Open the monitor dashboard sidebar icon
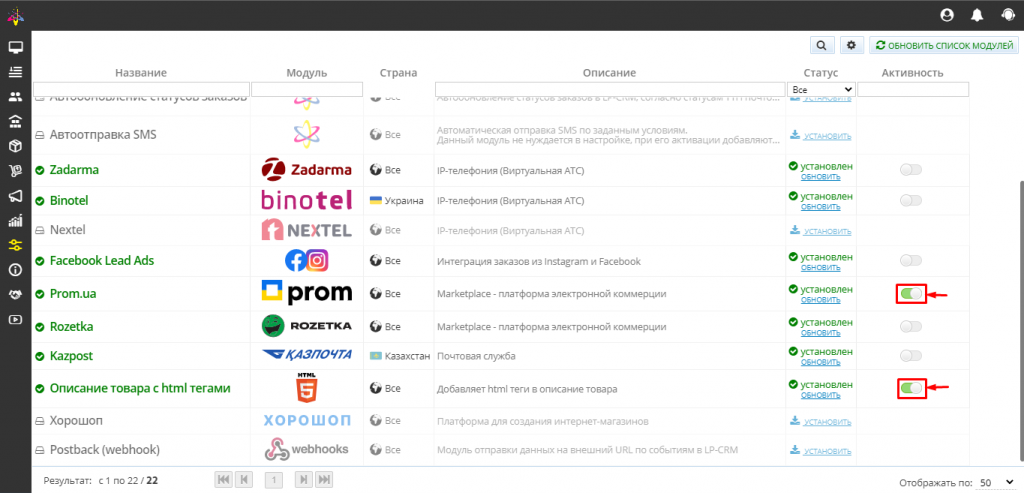 15,47
